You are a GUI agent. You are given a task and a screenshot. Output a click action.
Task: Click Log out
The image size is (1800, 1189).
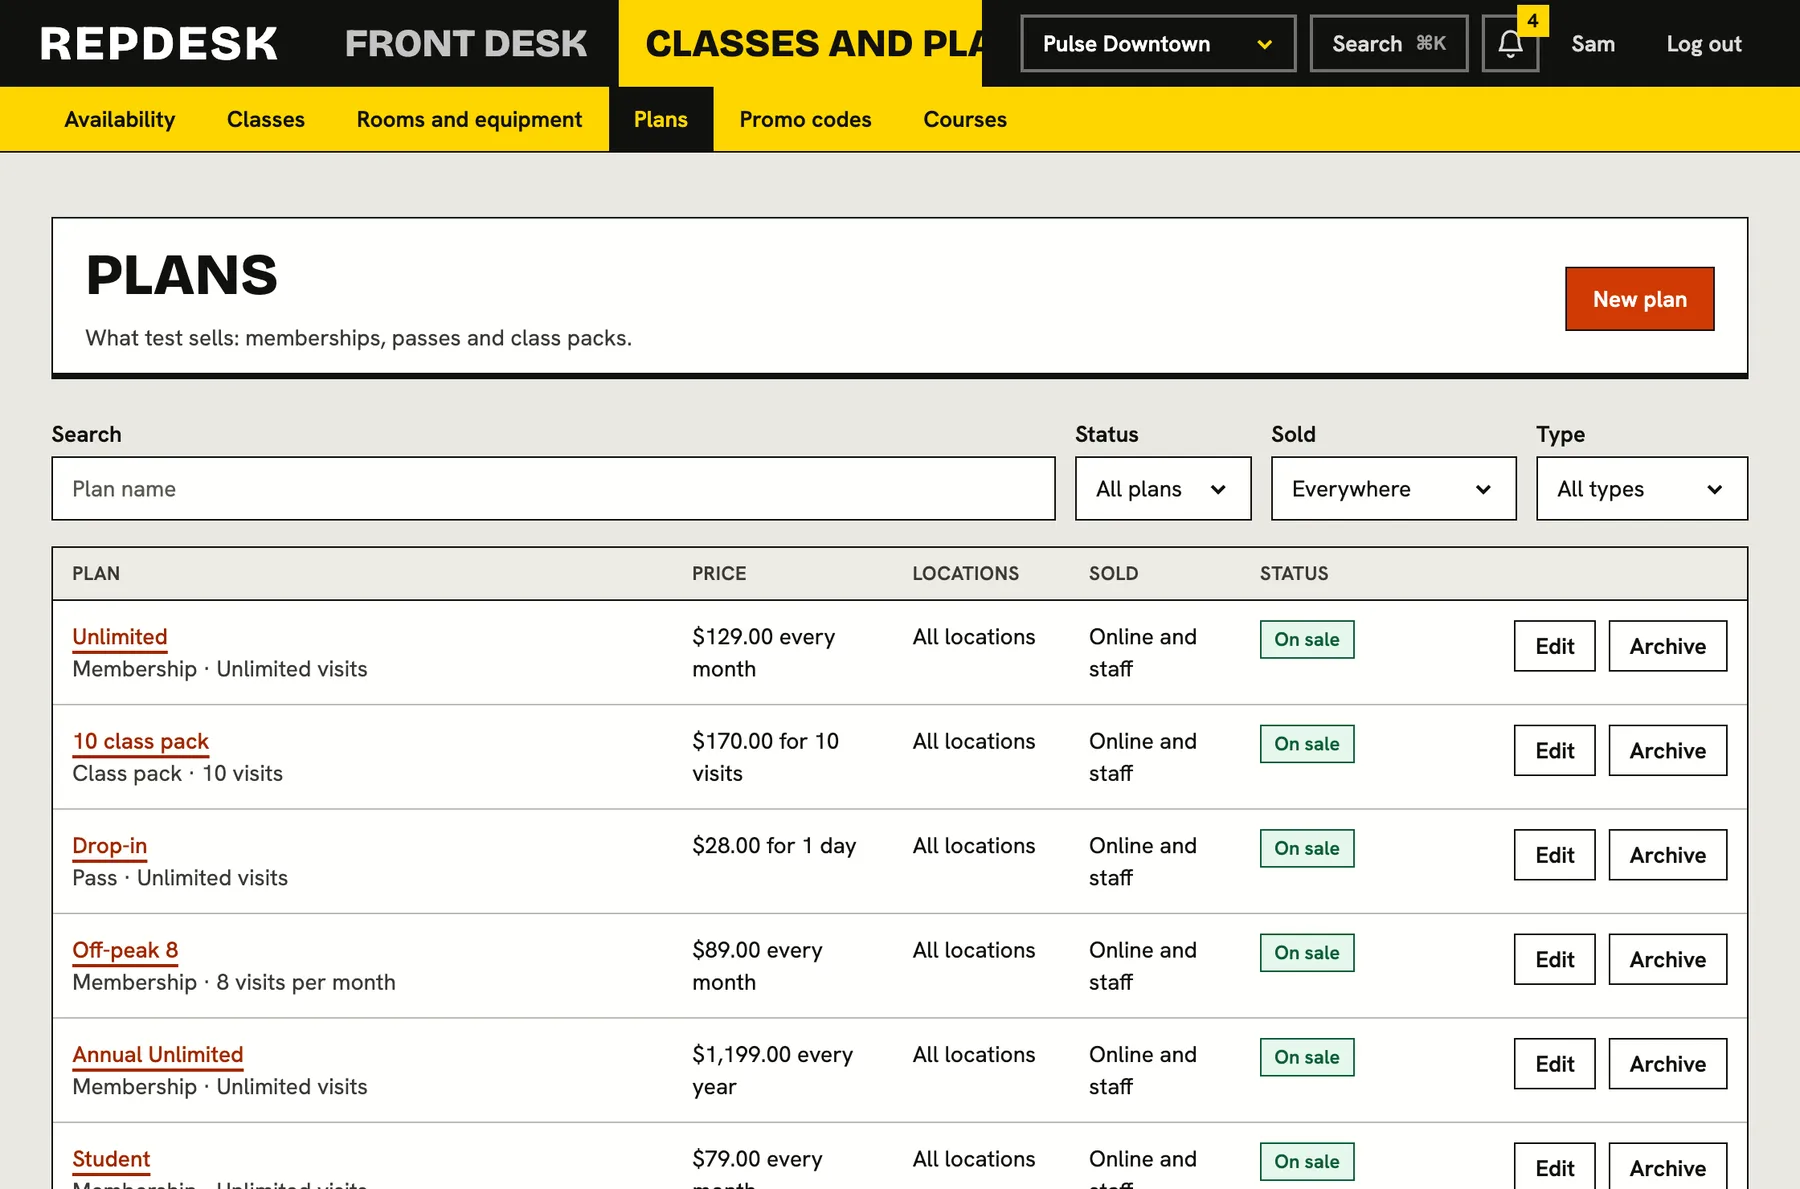(x=1704, y=44)
